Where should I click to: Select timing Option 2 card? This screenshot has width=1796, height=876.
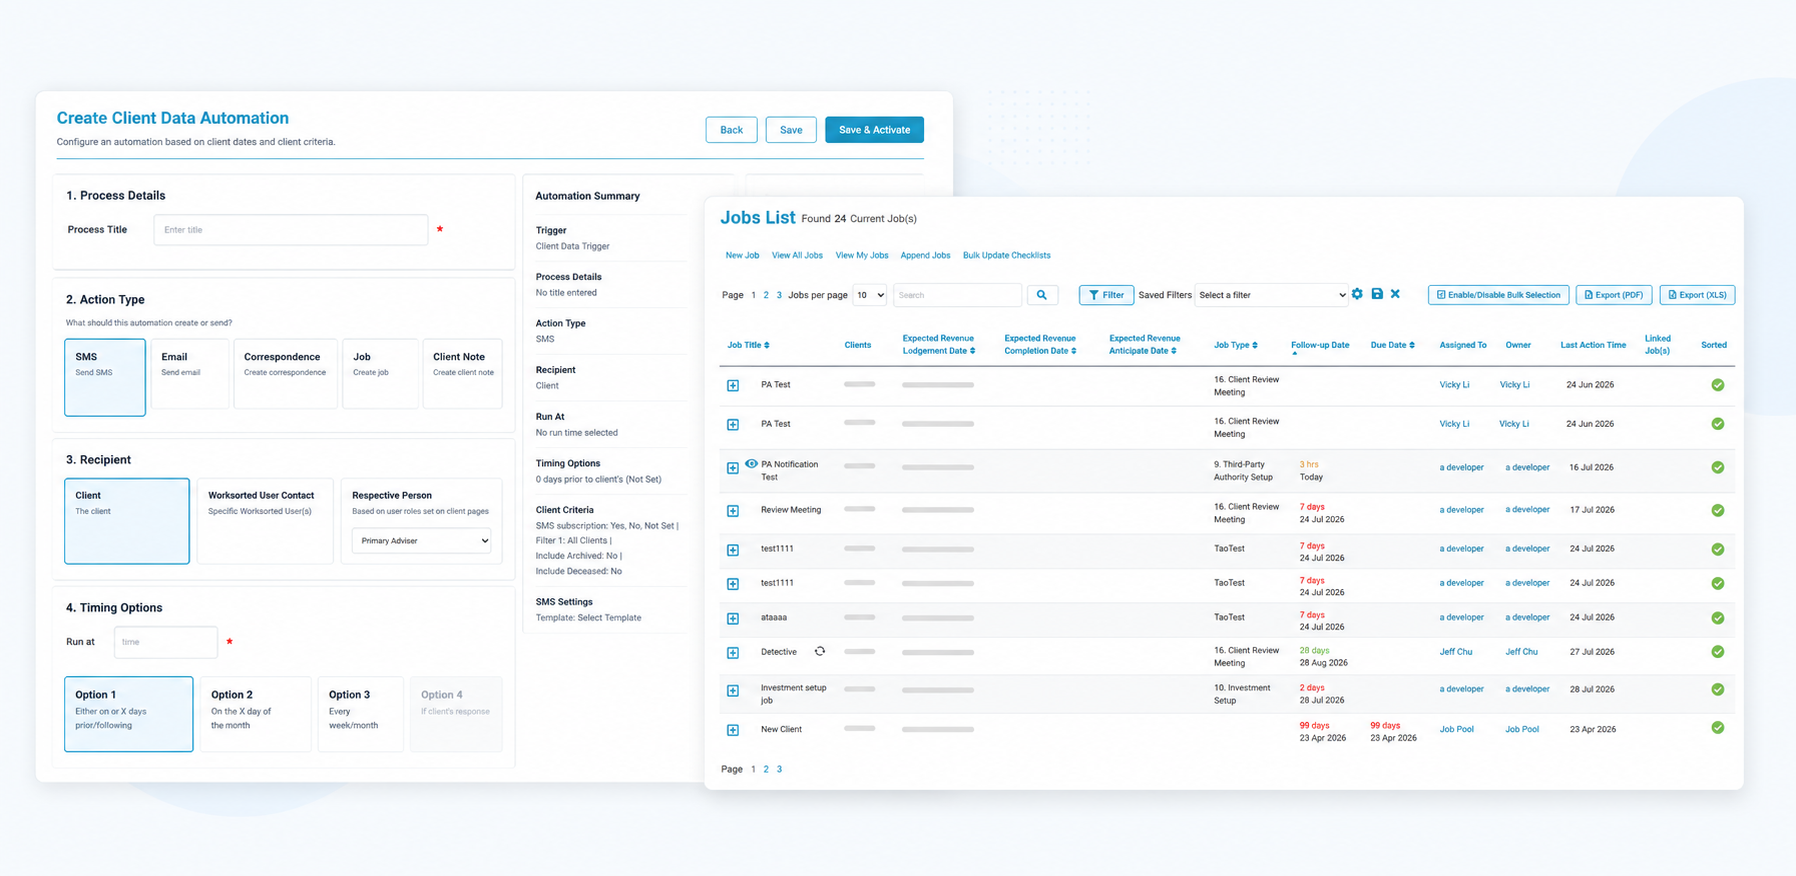[x=255, y=714]
